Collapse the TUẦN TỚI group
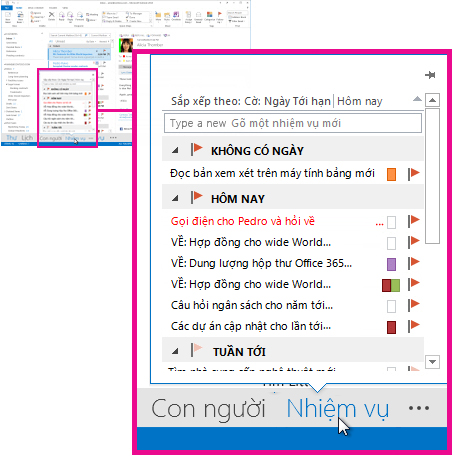 click(175, 351)
